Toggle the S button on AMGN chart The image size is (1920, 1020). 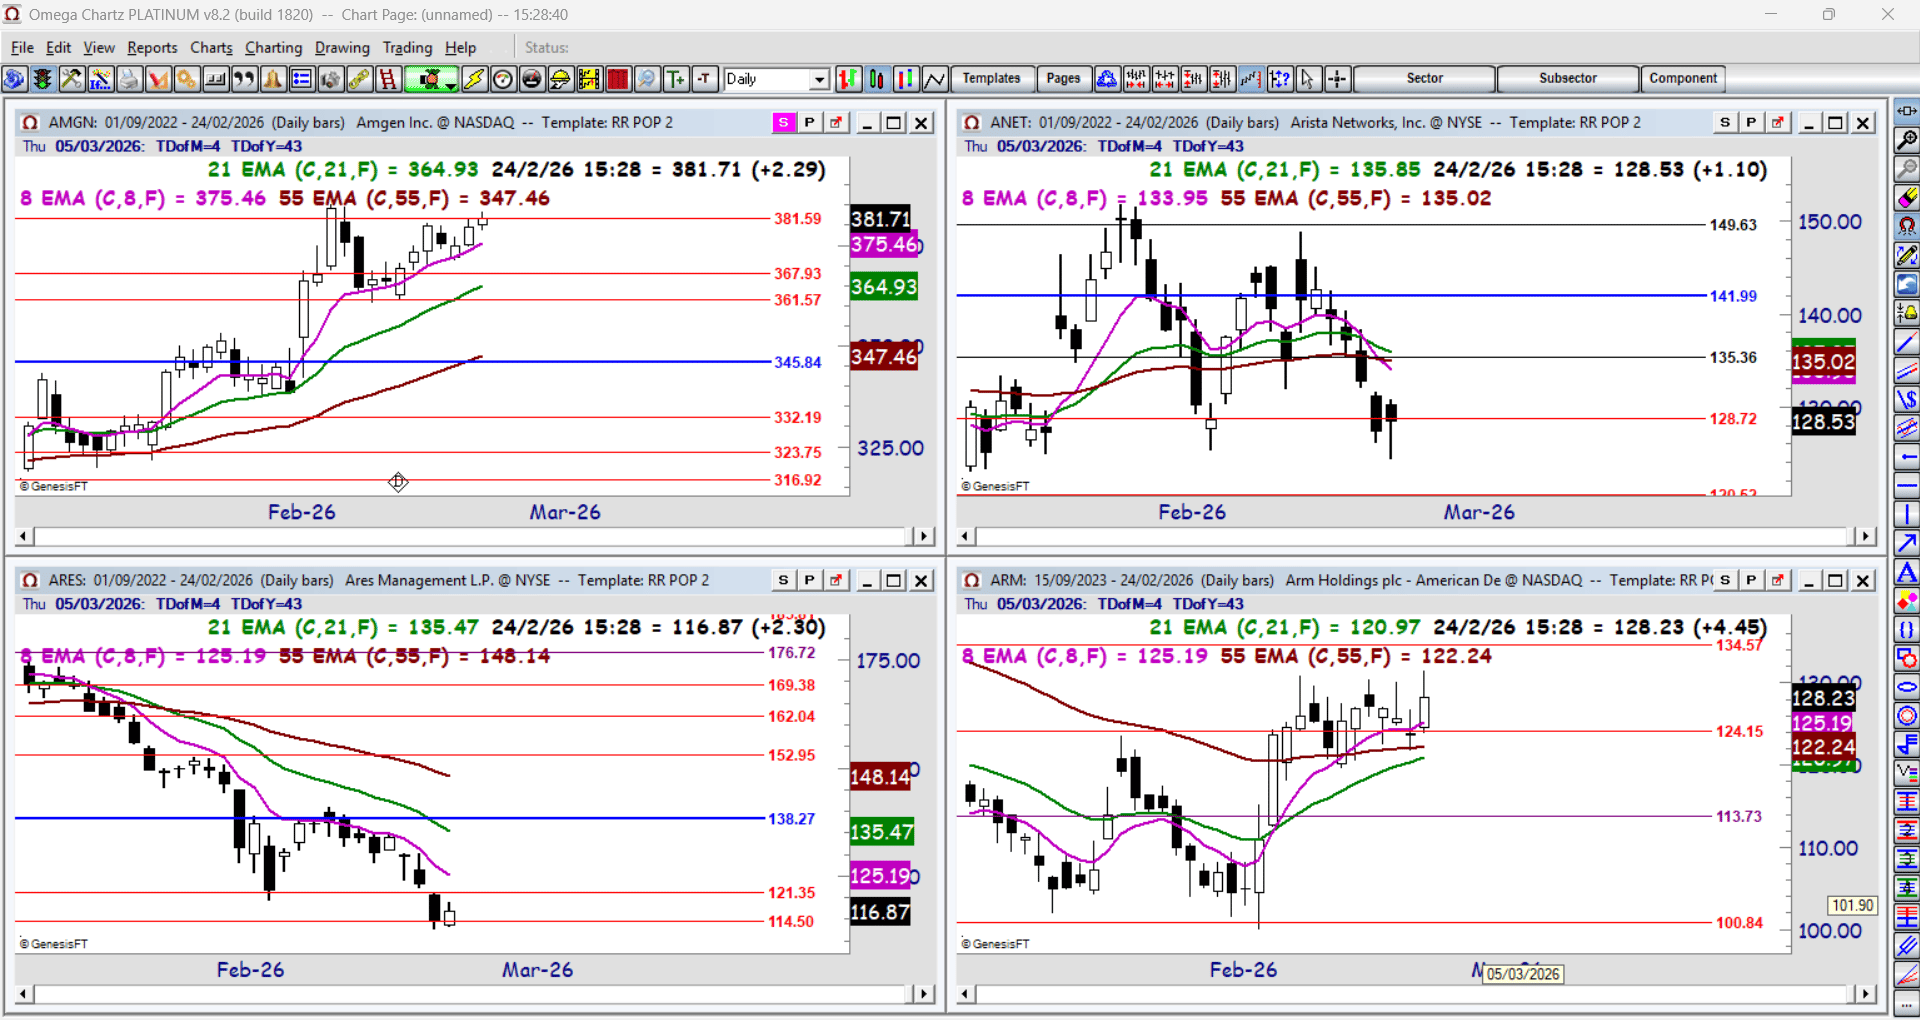[x=784, y=123]
